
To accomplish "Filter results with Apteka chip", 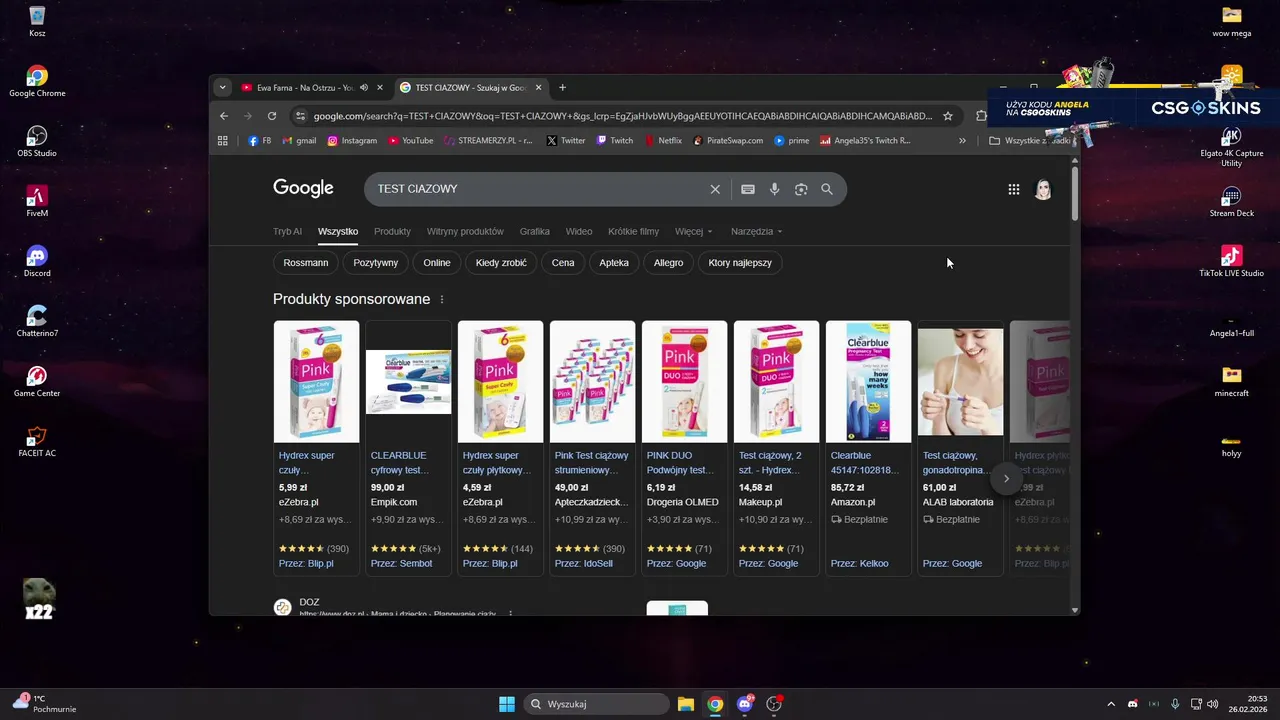I will 614,263.
